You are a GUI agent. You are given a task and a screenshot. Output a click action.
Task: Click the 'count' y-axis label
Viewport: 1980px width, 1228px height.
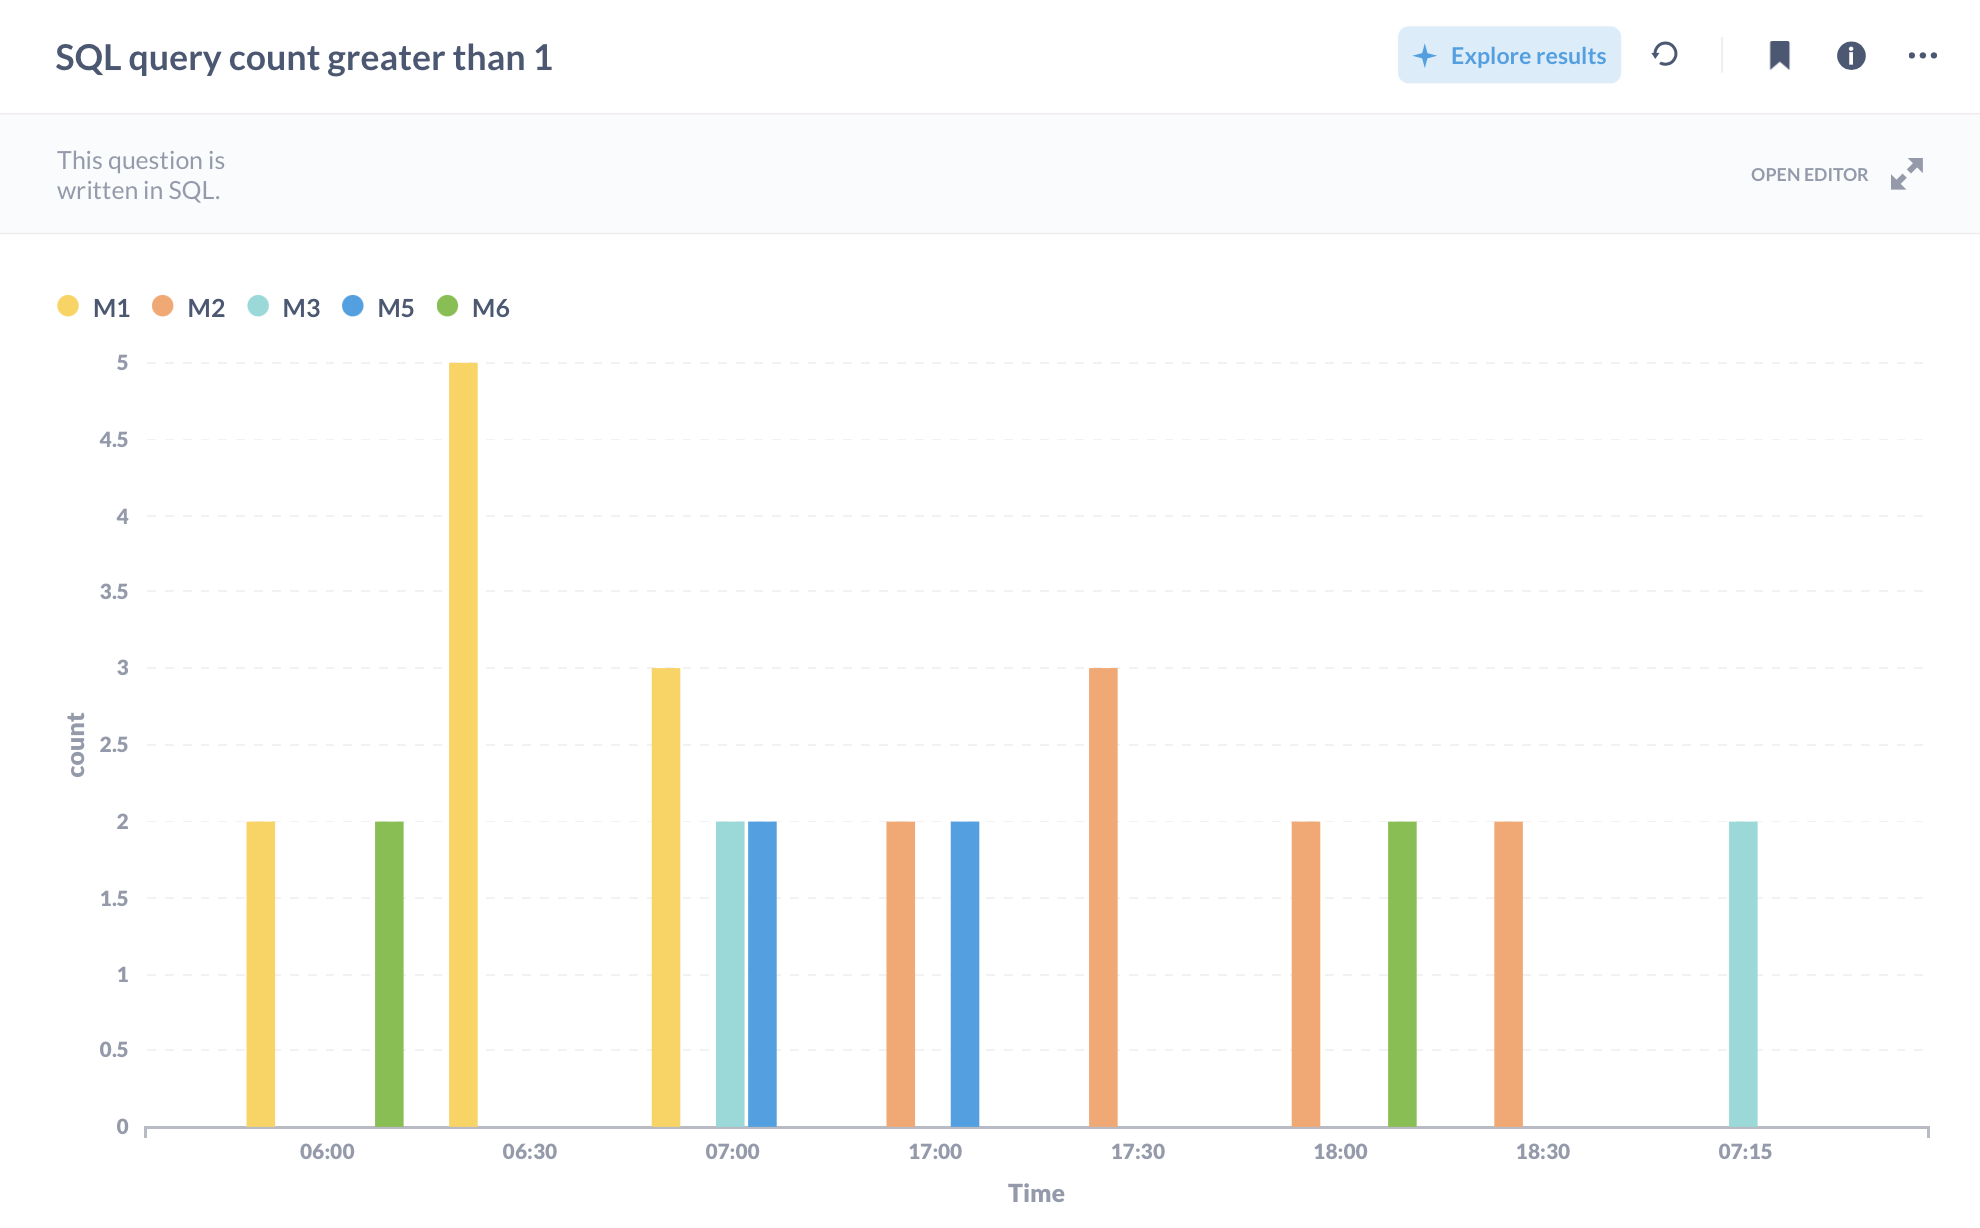click(76, 745)
